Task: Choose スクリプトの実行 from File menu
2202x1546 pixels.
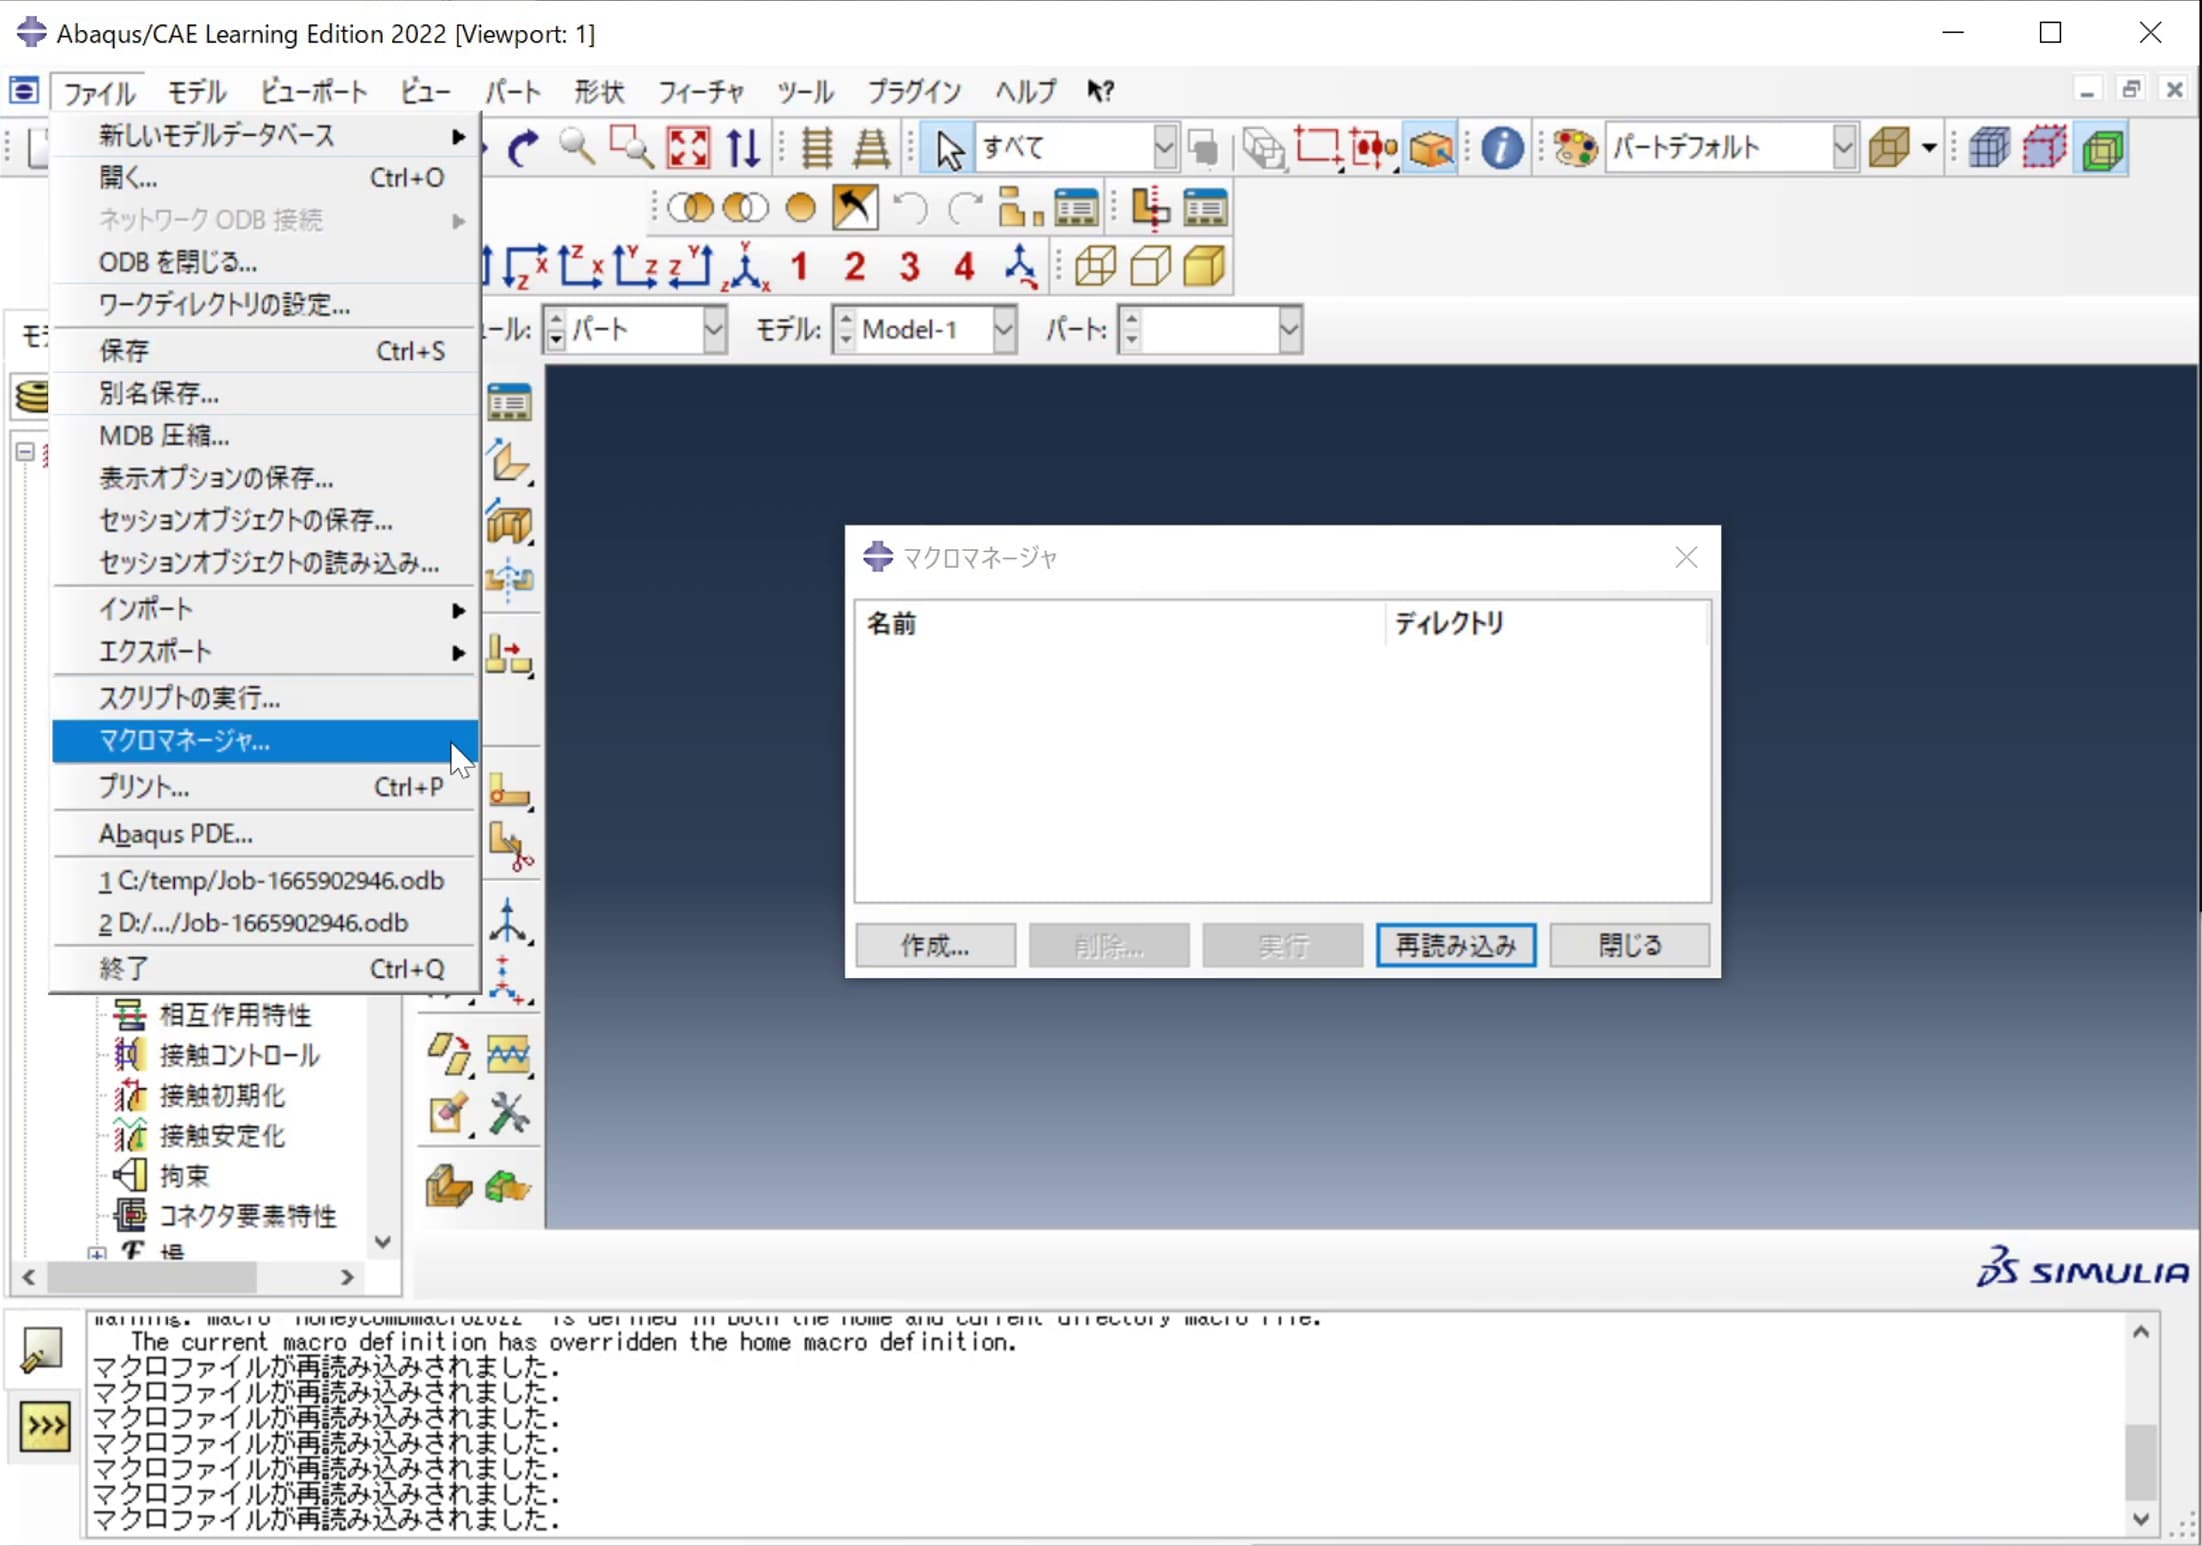Action: click(x=190, y=697)
